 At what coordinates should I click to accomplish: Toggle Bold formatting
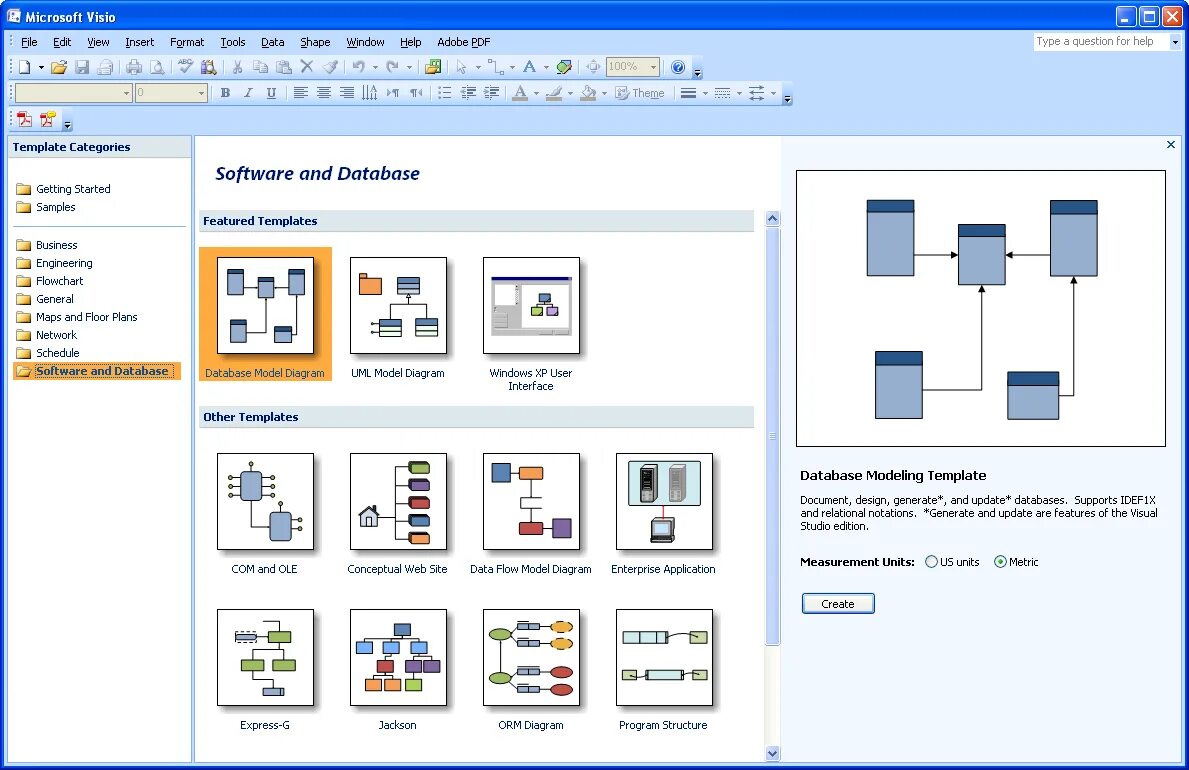click(x=225, y=93)
